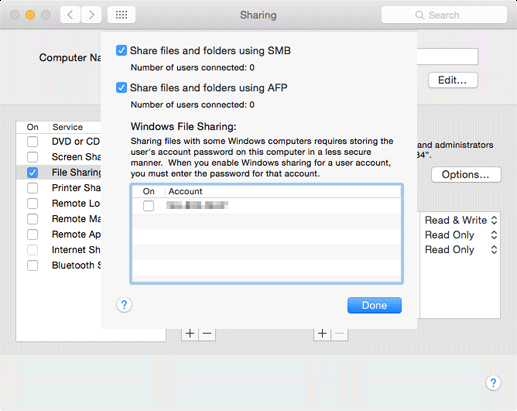Go back with the left arrow button

tap(70, 15)
